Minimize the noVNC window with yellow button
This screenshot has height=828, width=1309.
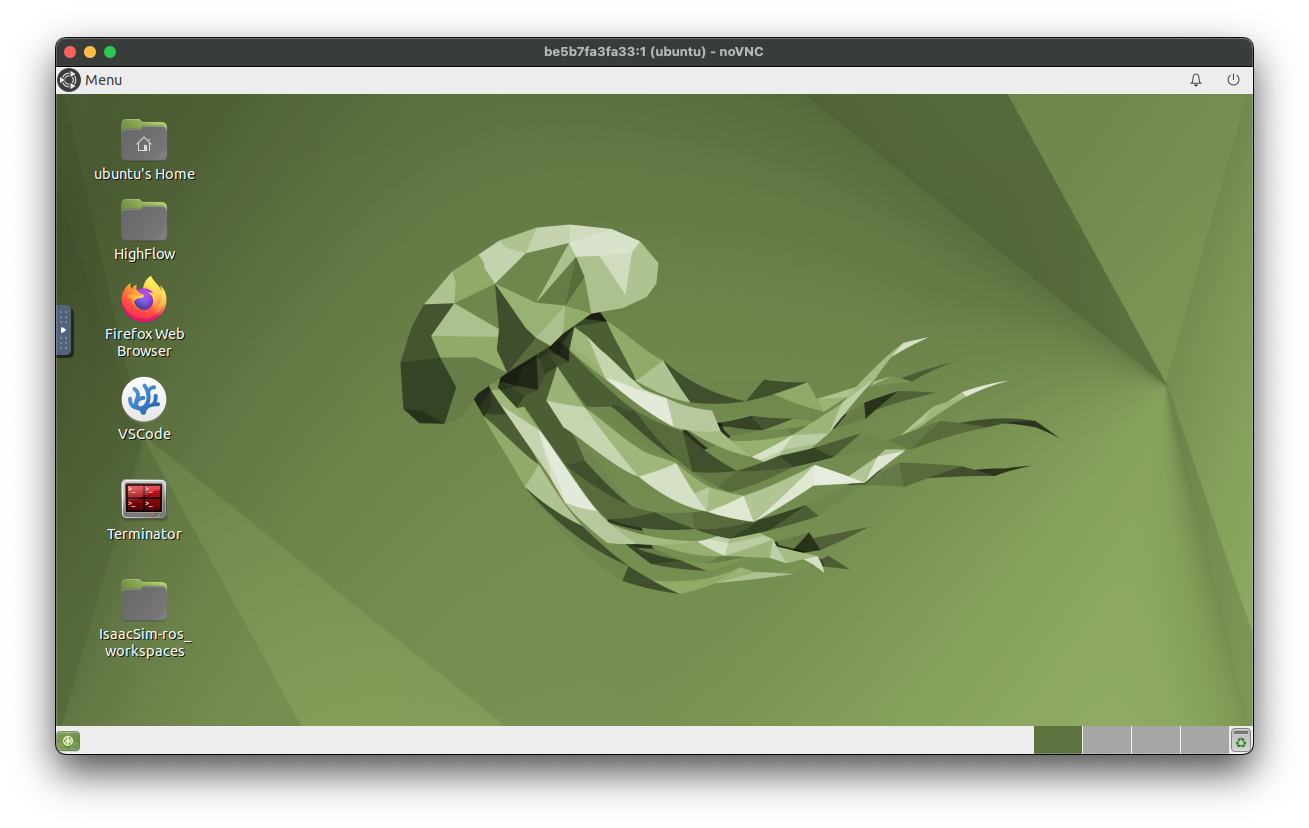point(90,52)
